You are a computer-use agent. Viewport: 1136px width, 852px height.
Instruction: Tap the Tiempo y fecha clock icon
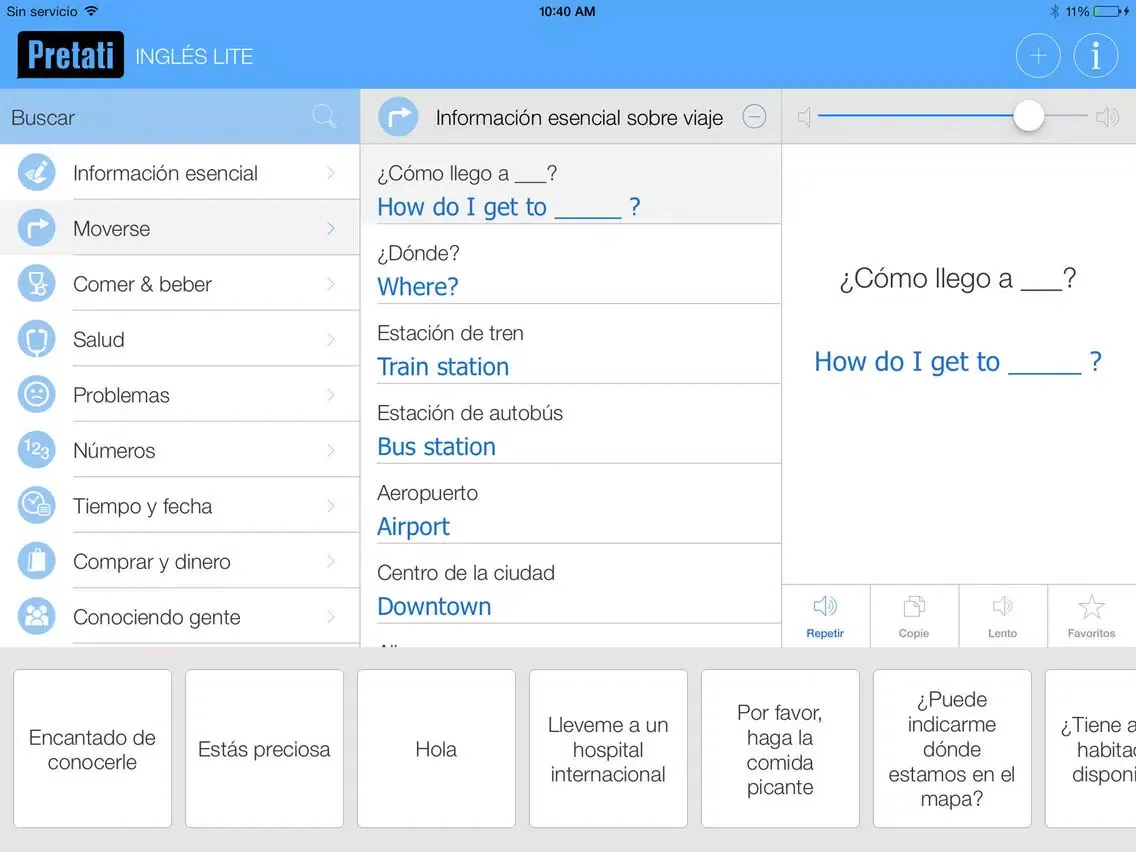pos(36,506)
